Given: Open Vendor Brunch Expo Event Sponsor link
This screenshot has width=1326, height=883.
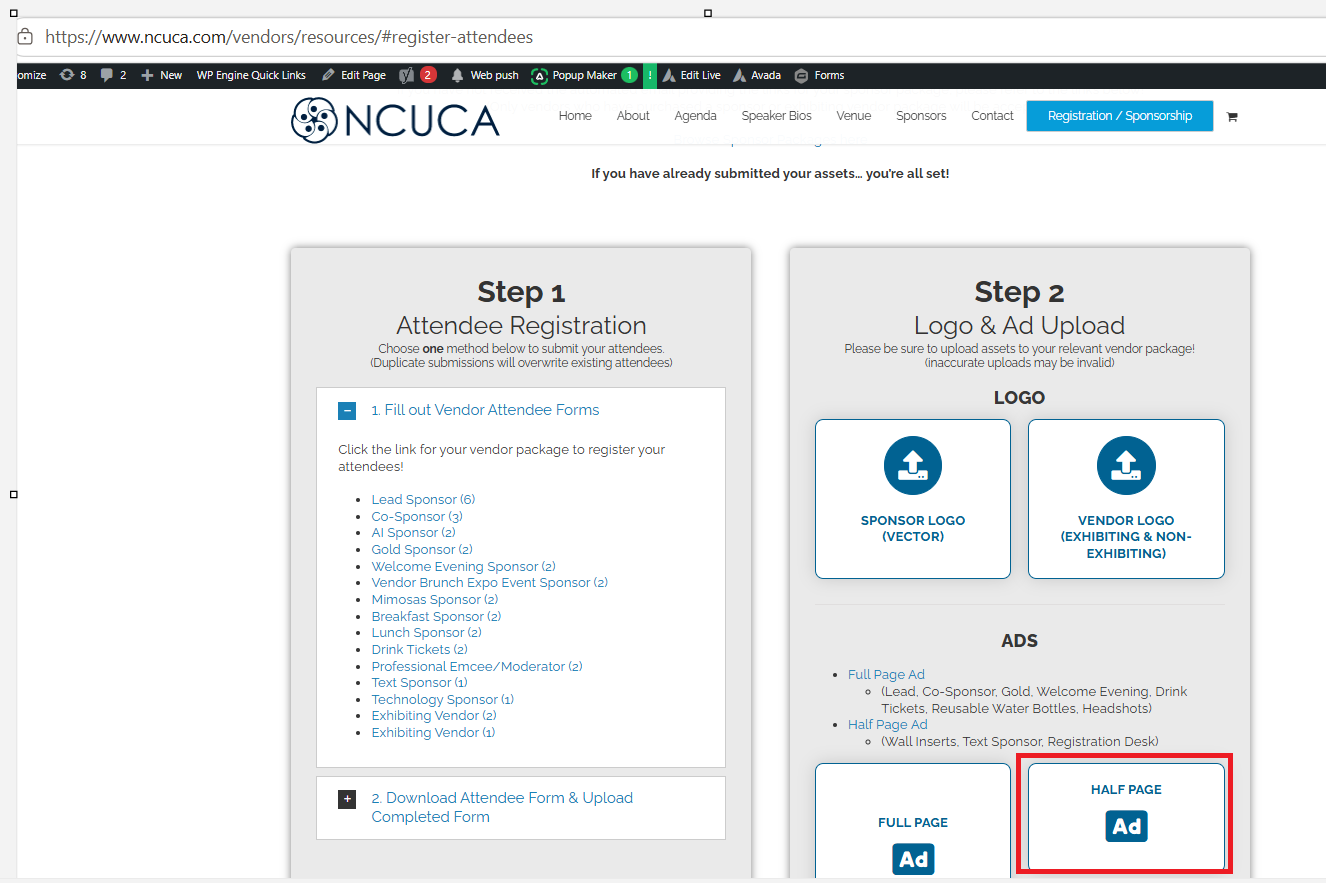Looking at the screenshot, I should tap(490, 583).
